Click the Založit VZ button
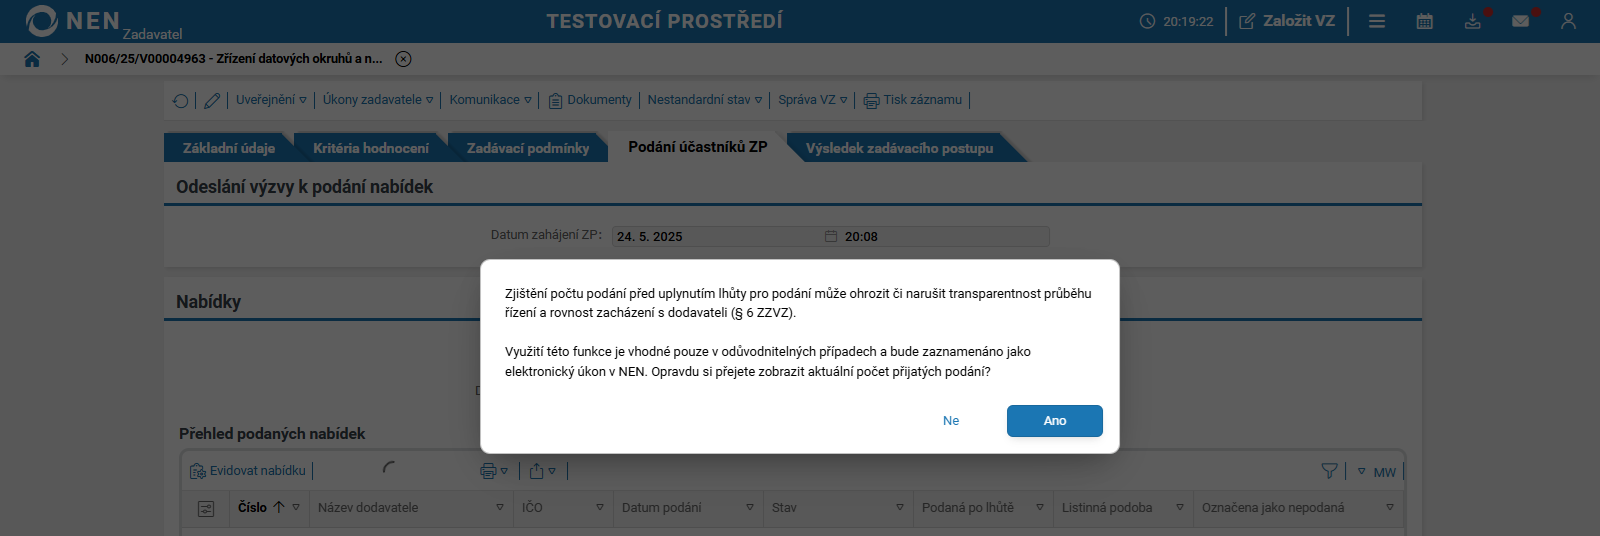Screen dimensions: 1600x536 coord(1287,21)
